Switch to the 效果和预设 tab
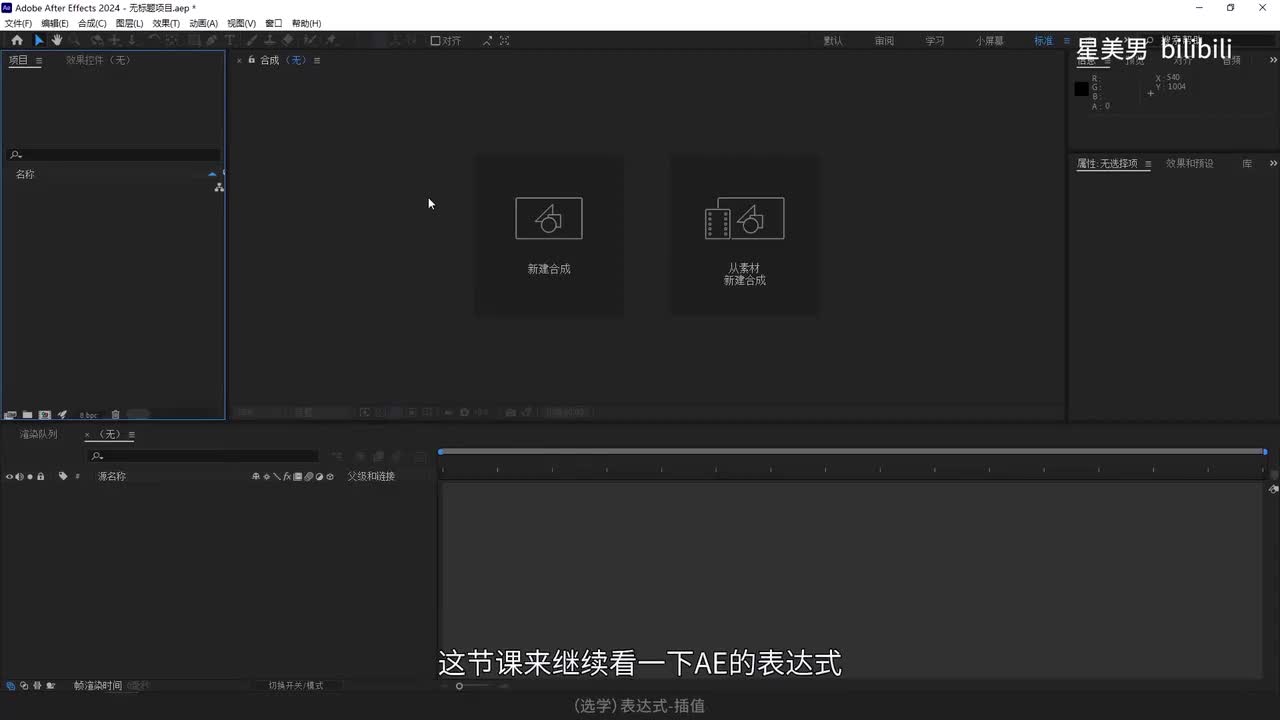 (1190, 163)
